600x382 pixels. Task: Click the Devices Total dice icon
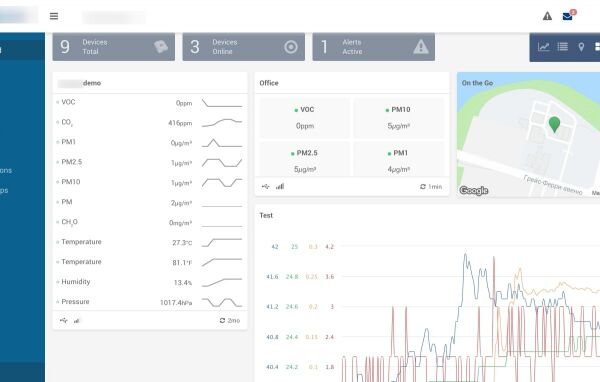point(161,47)
